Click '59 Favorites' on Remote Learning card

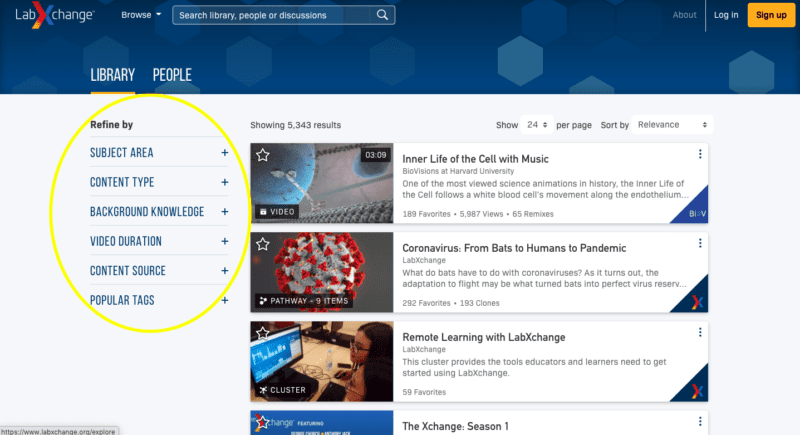(424, 392)
